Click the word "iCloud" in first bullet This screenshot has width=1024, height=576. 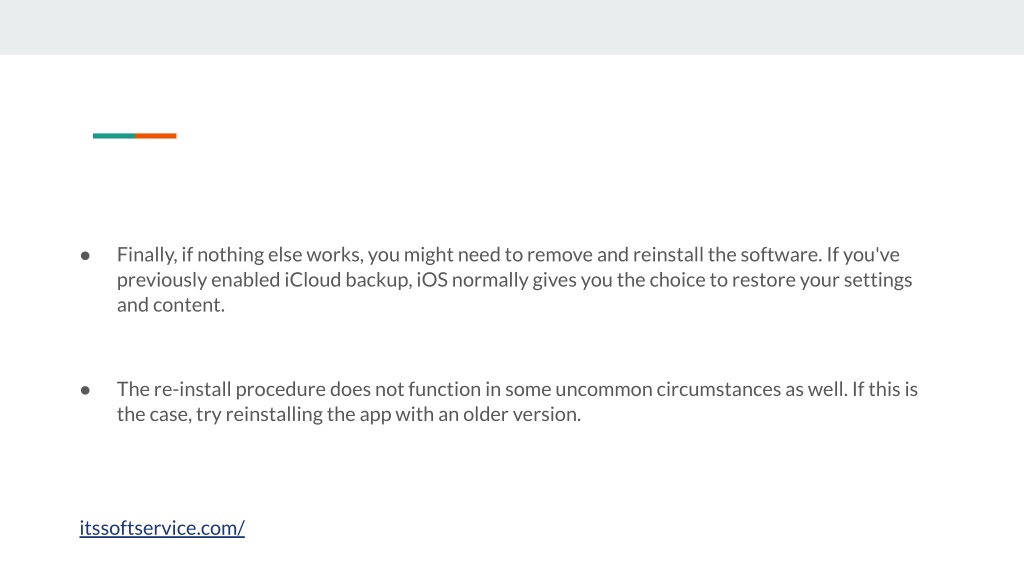point(312,280)
